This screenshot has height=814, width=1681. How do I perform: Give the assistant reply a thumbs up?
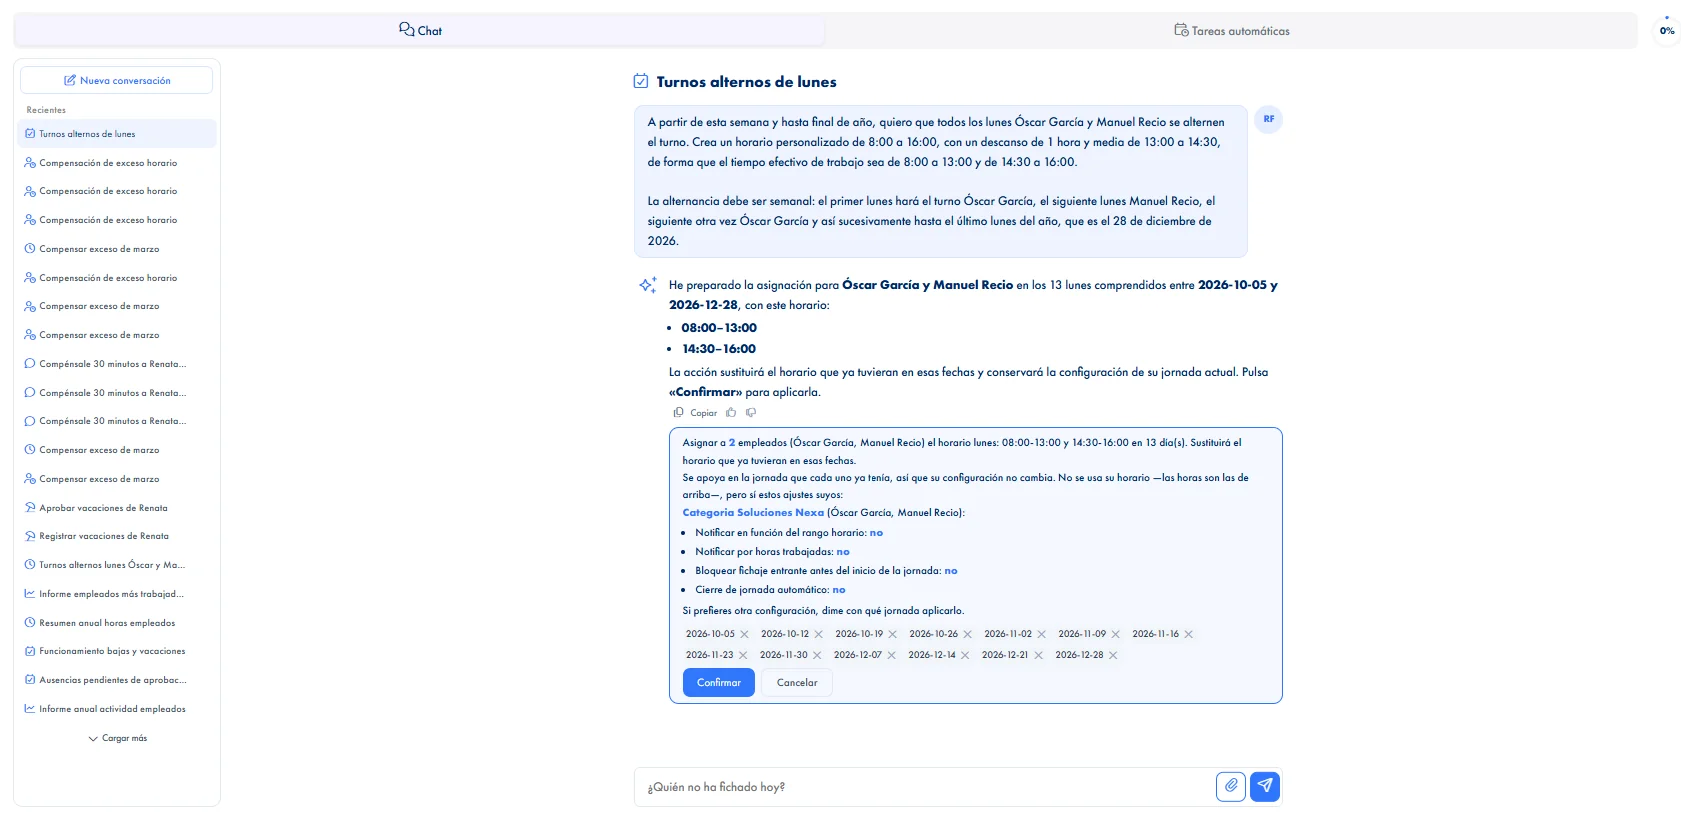point(731,412)
